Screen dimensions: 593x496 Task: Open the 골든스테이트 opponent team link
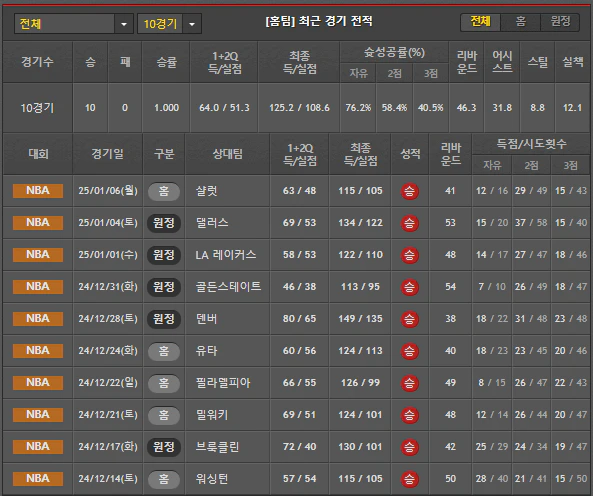tap(228, 287)
